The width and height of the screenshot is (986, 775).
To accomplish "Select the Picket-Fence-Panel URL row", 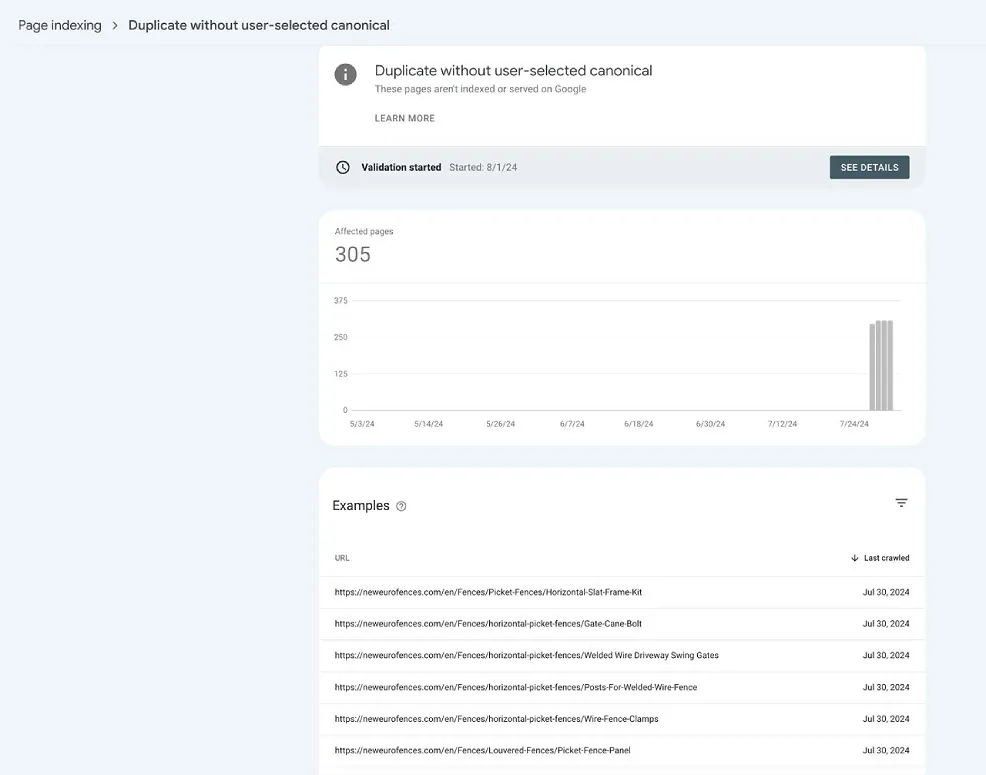I will 482,751.
